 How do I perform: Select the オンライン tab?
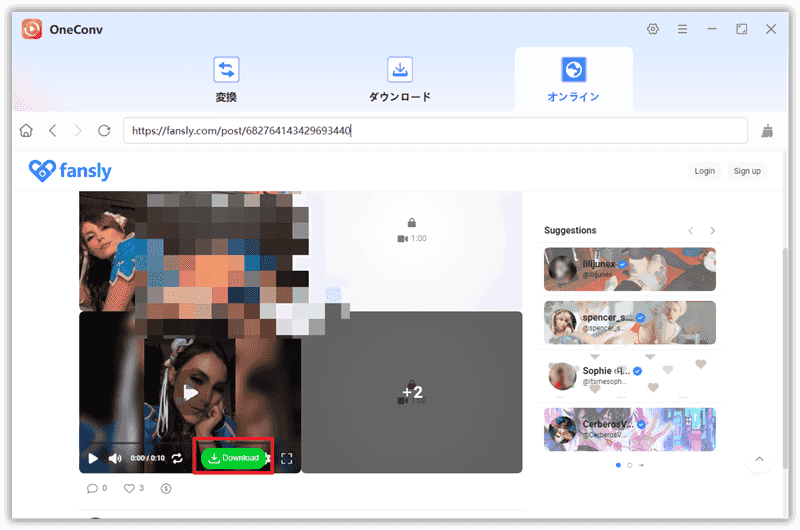click(x=573, y=80)
